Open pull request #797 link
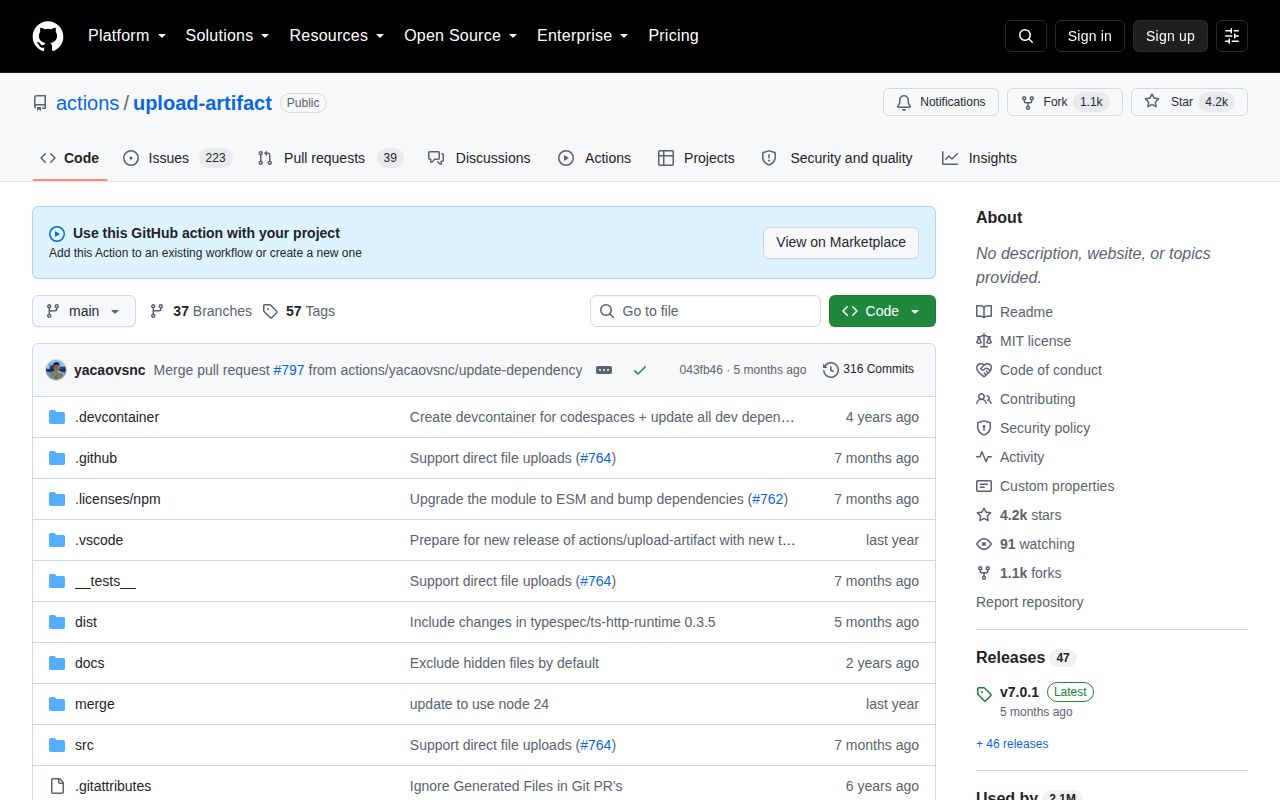The image size is (1280, 800). tap(289, 370)
